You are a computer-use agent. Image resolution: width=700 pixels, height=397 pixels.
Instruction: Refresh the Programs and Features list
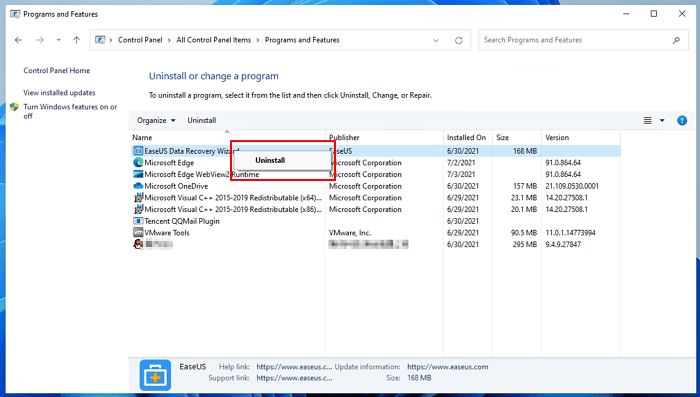point(458,40)
